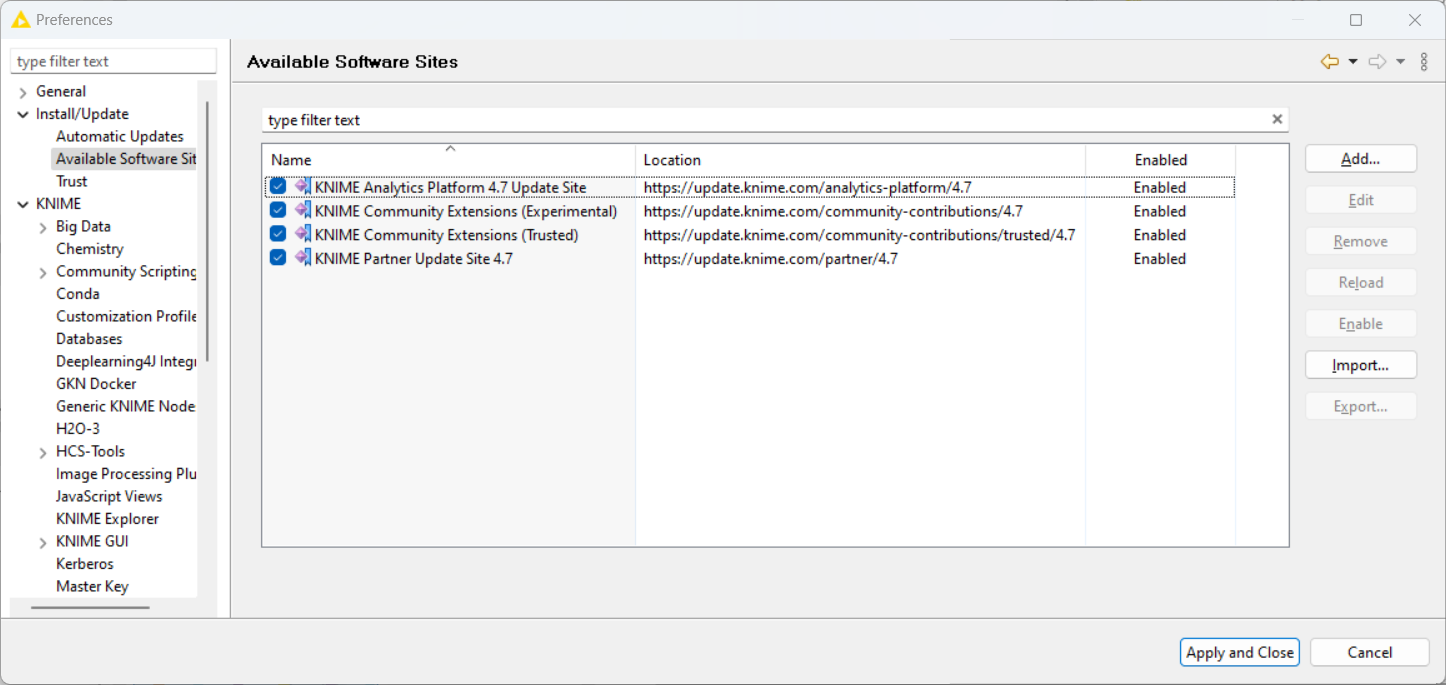Sort by the Name column header
Viewport: 1446px width, 685px height.
pos(449,160)
